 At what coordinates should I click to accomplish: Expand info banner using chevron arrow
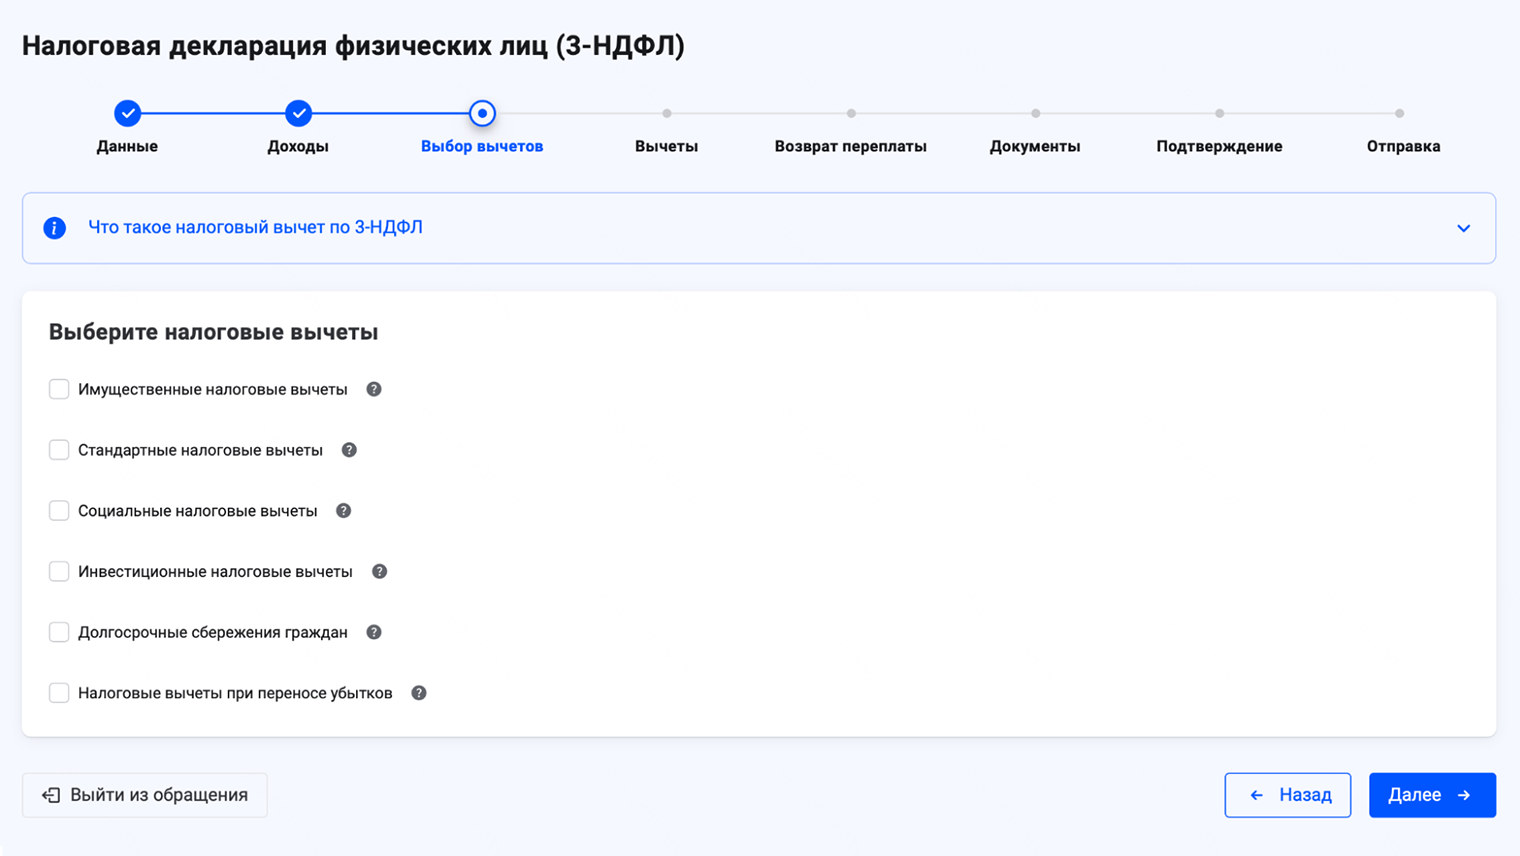click(x=1463, y=228)
